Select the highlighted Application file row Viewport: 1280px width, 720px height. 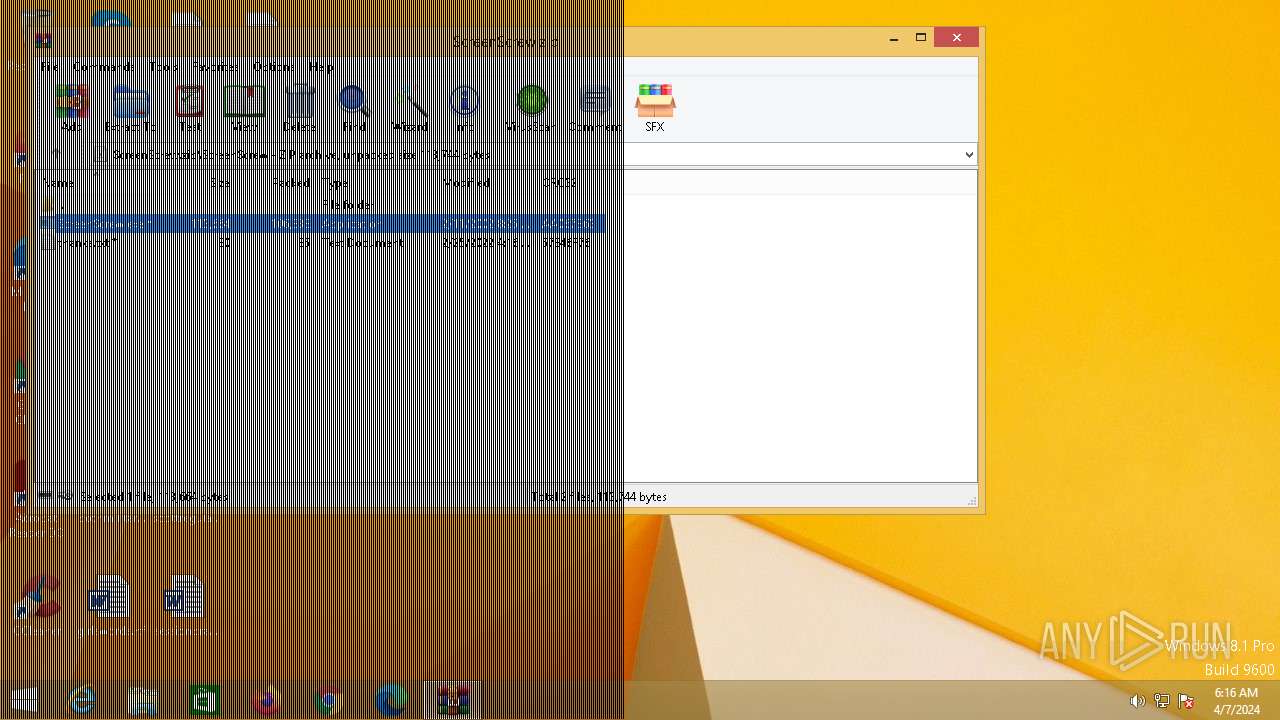(320, 223)
